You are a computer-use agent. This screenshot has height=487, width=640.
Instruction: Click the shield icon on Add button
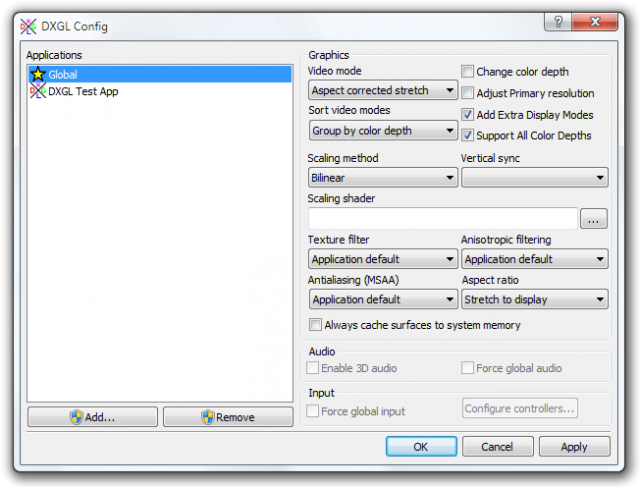point(76,417)
